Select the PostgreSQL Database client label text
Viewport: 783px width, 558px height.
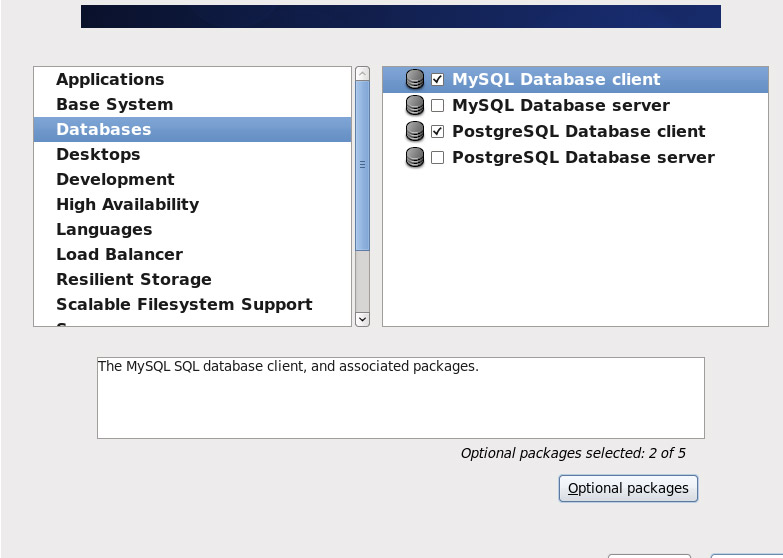click(x=579, y=131)
